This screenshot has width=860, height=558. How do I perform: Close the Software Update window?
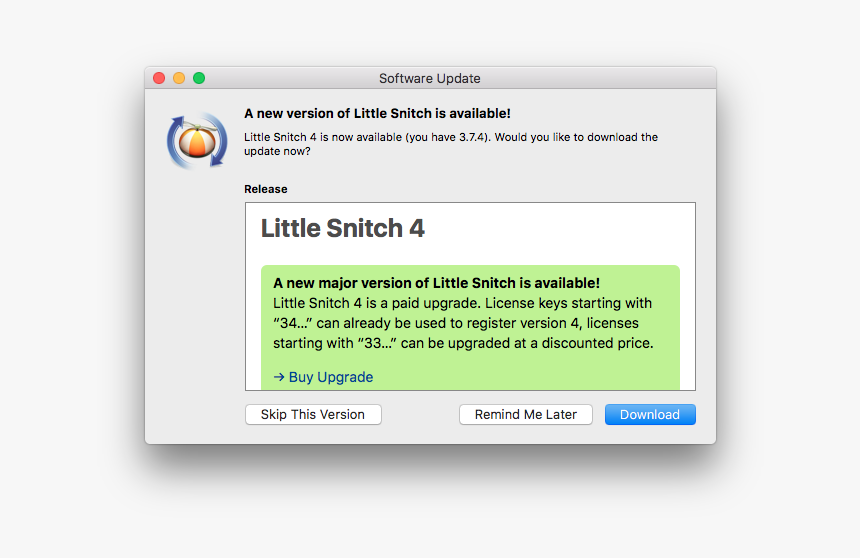(159, 78)
